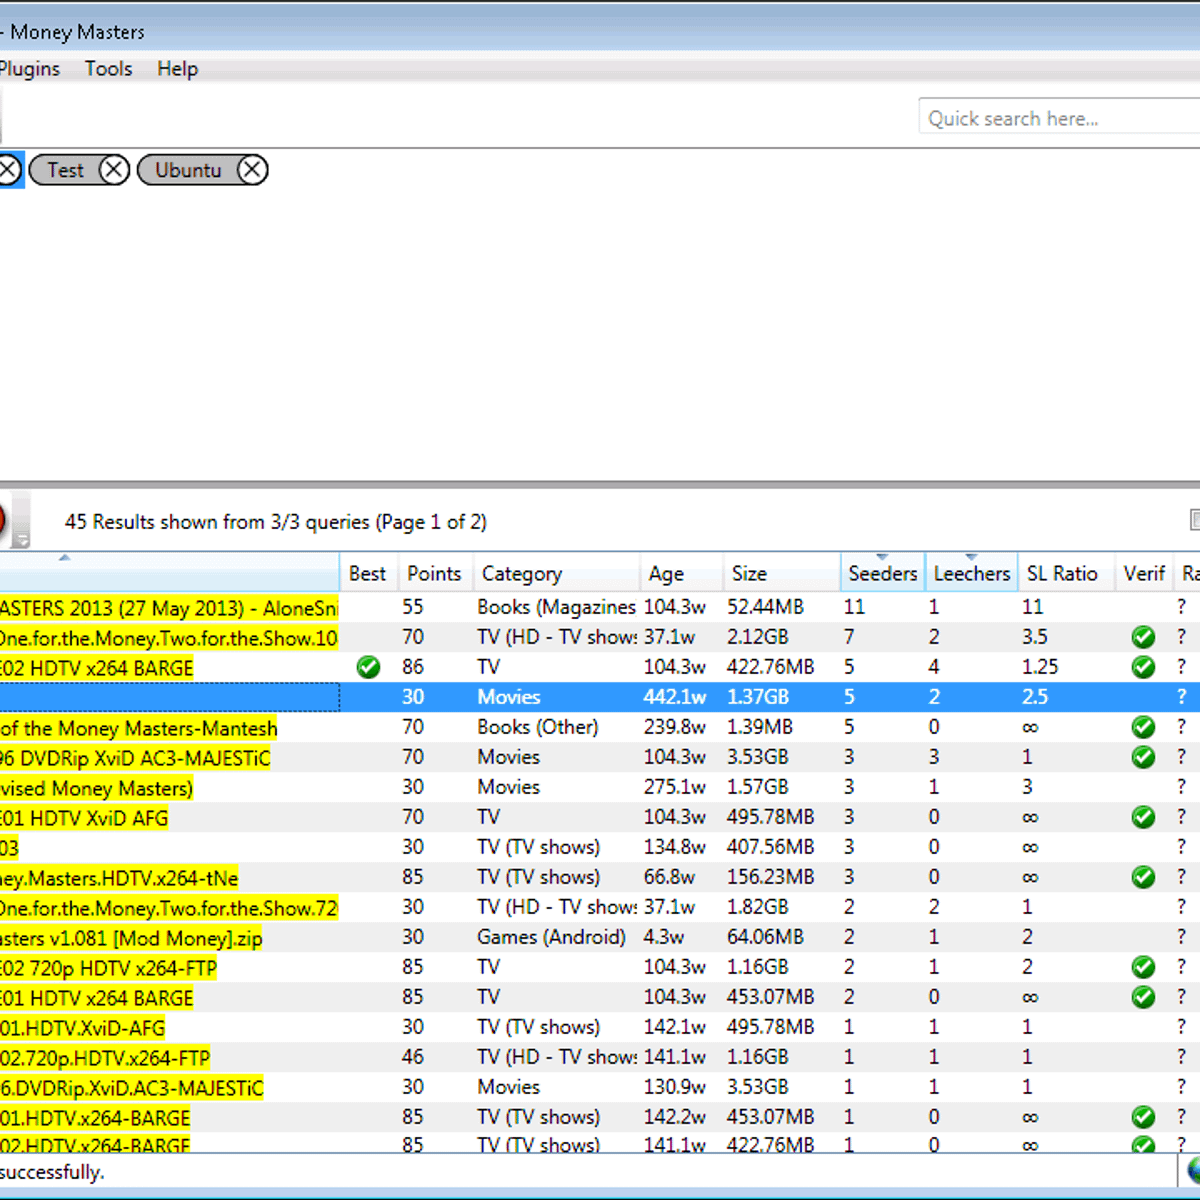Close the Ubuntu query tag
1200x1200 pixels.
(252, 170)
